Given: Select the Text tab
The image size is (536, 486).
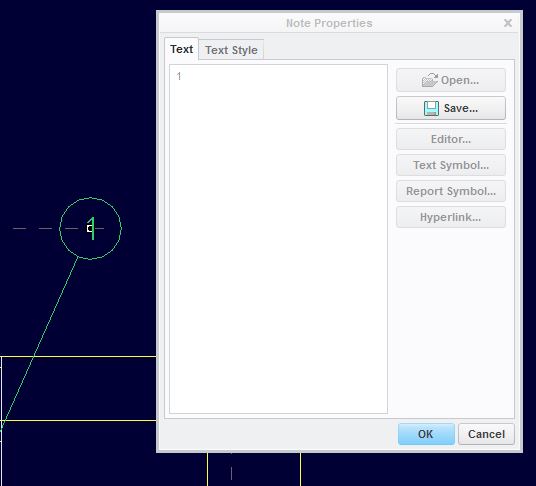Looking at the screenshot, I should click(x=182, y=49).
